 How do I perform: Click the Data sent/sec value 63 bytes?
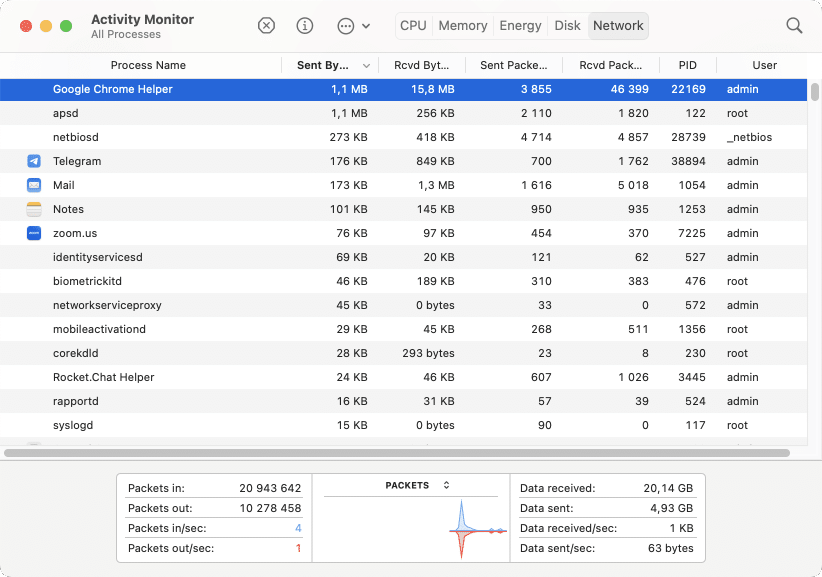670,548
